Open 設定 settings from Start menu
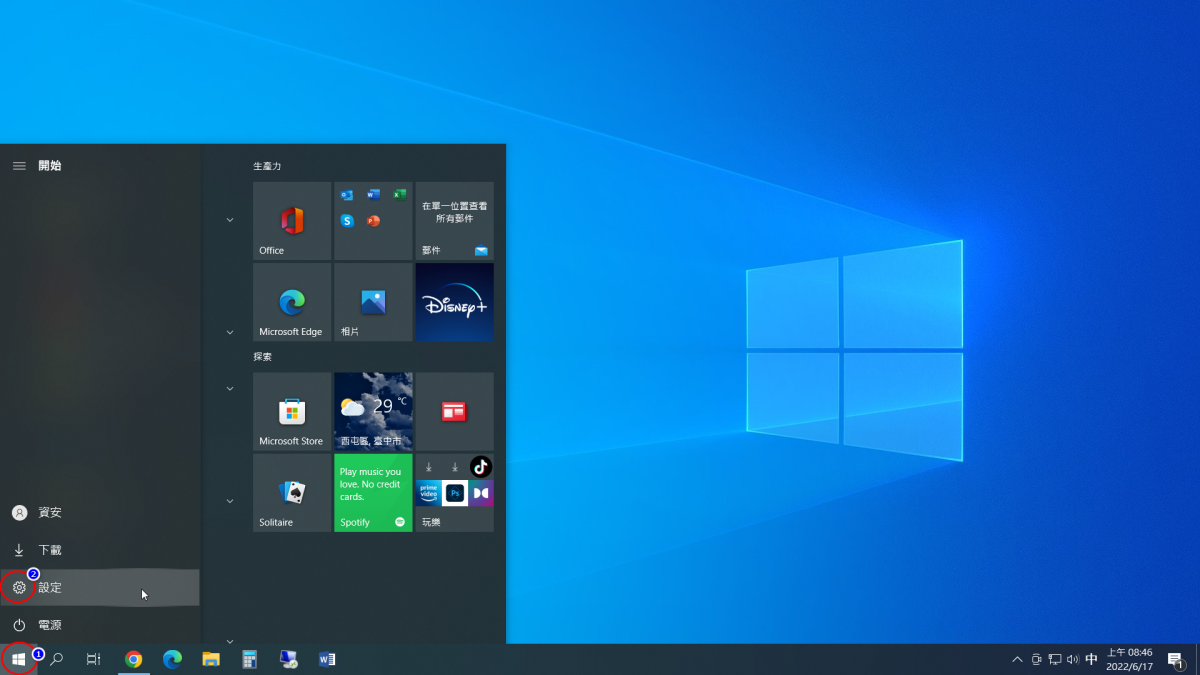Screen dimensions: 1200x675 click(100, 587)
